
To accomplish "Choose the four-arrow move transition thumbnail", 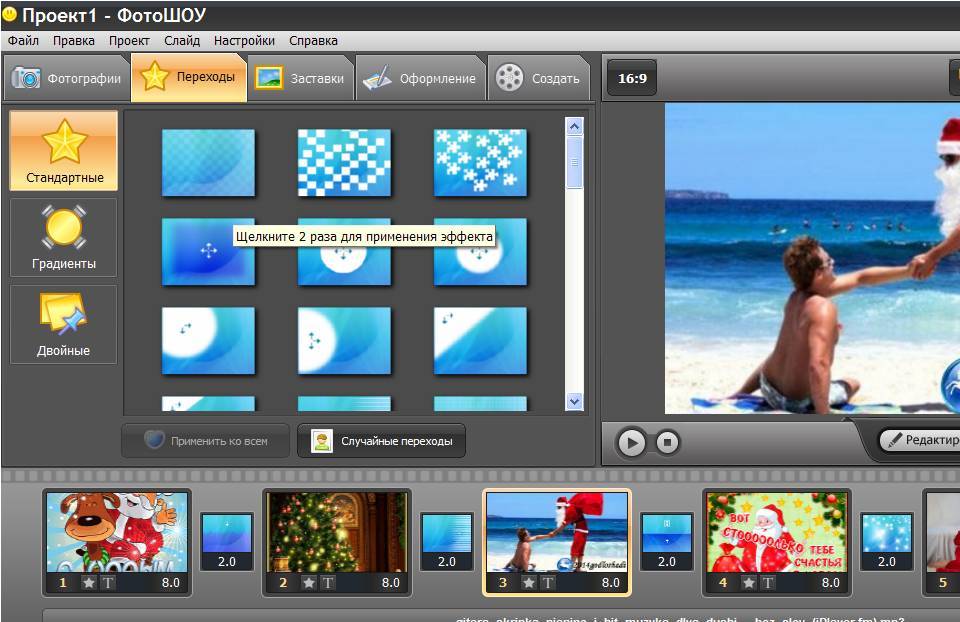I will (x=208, y=252).
